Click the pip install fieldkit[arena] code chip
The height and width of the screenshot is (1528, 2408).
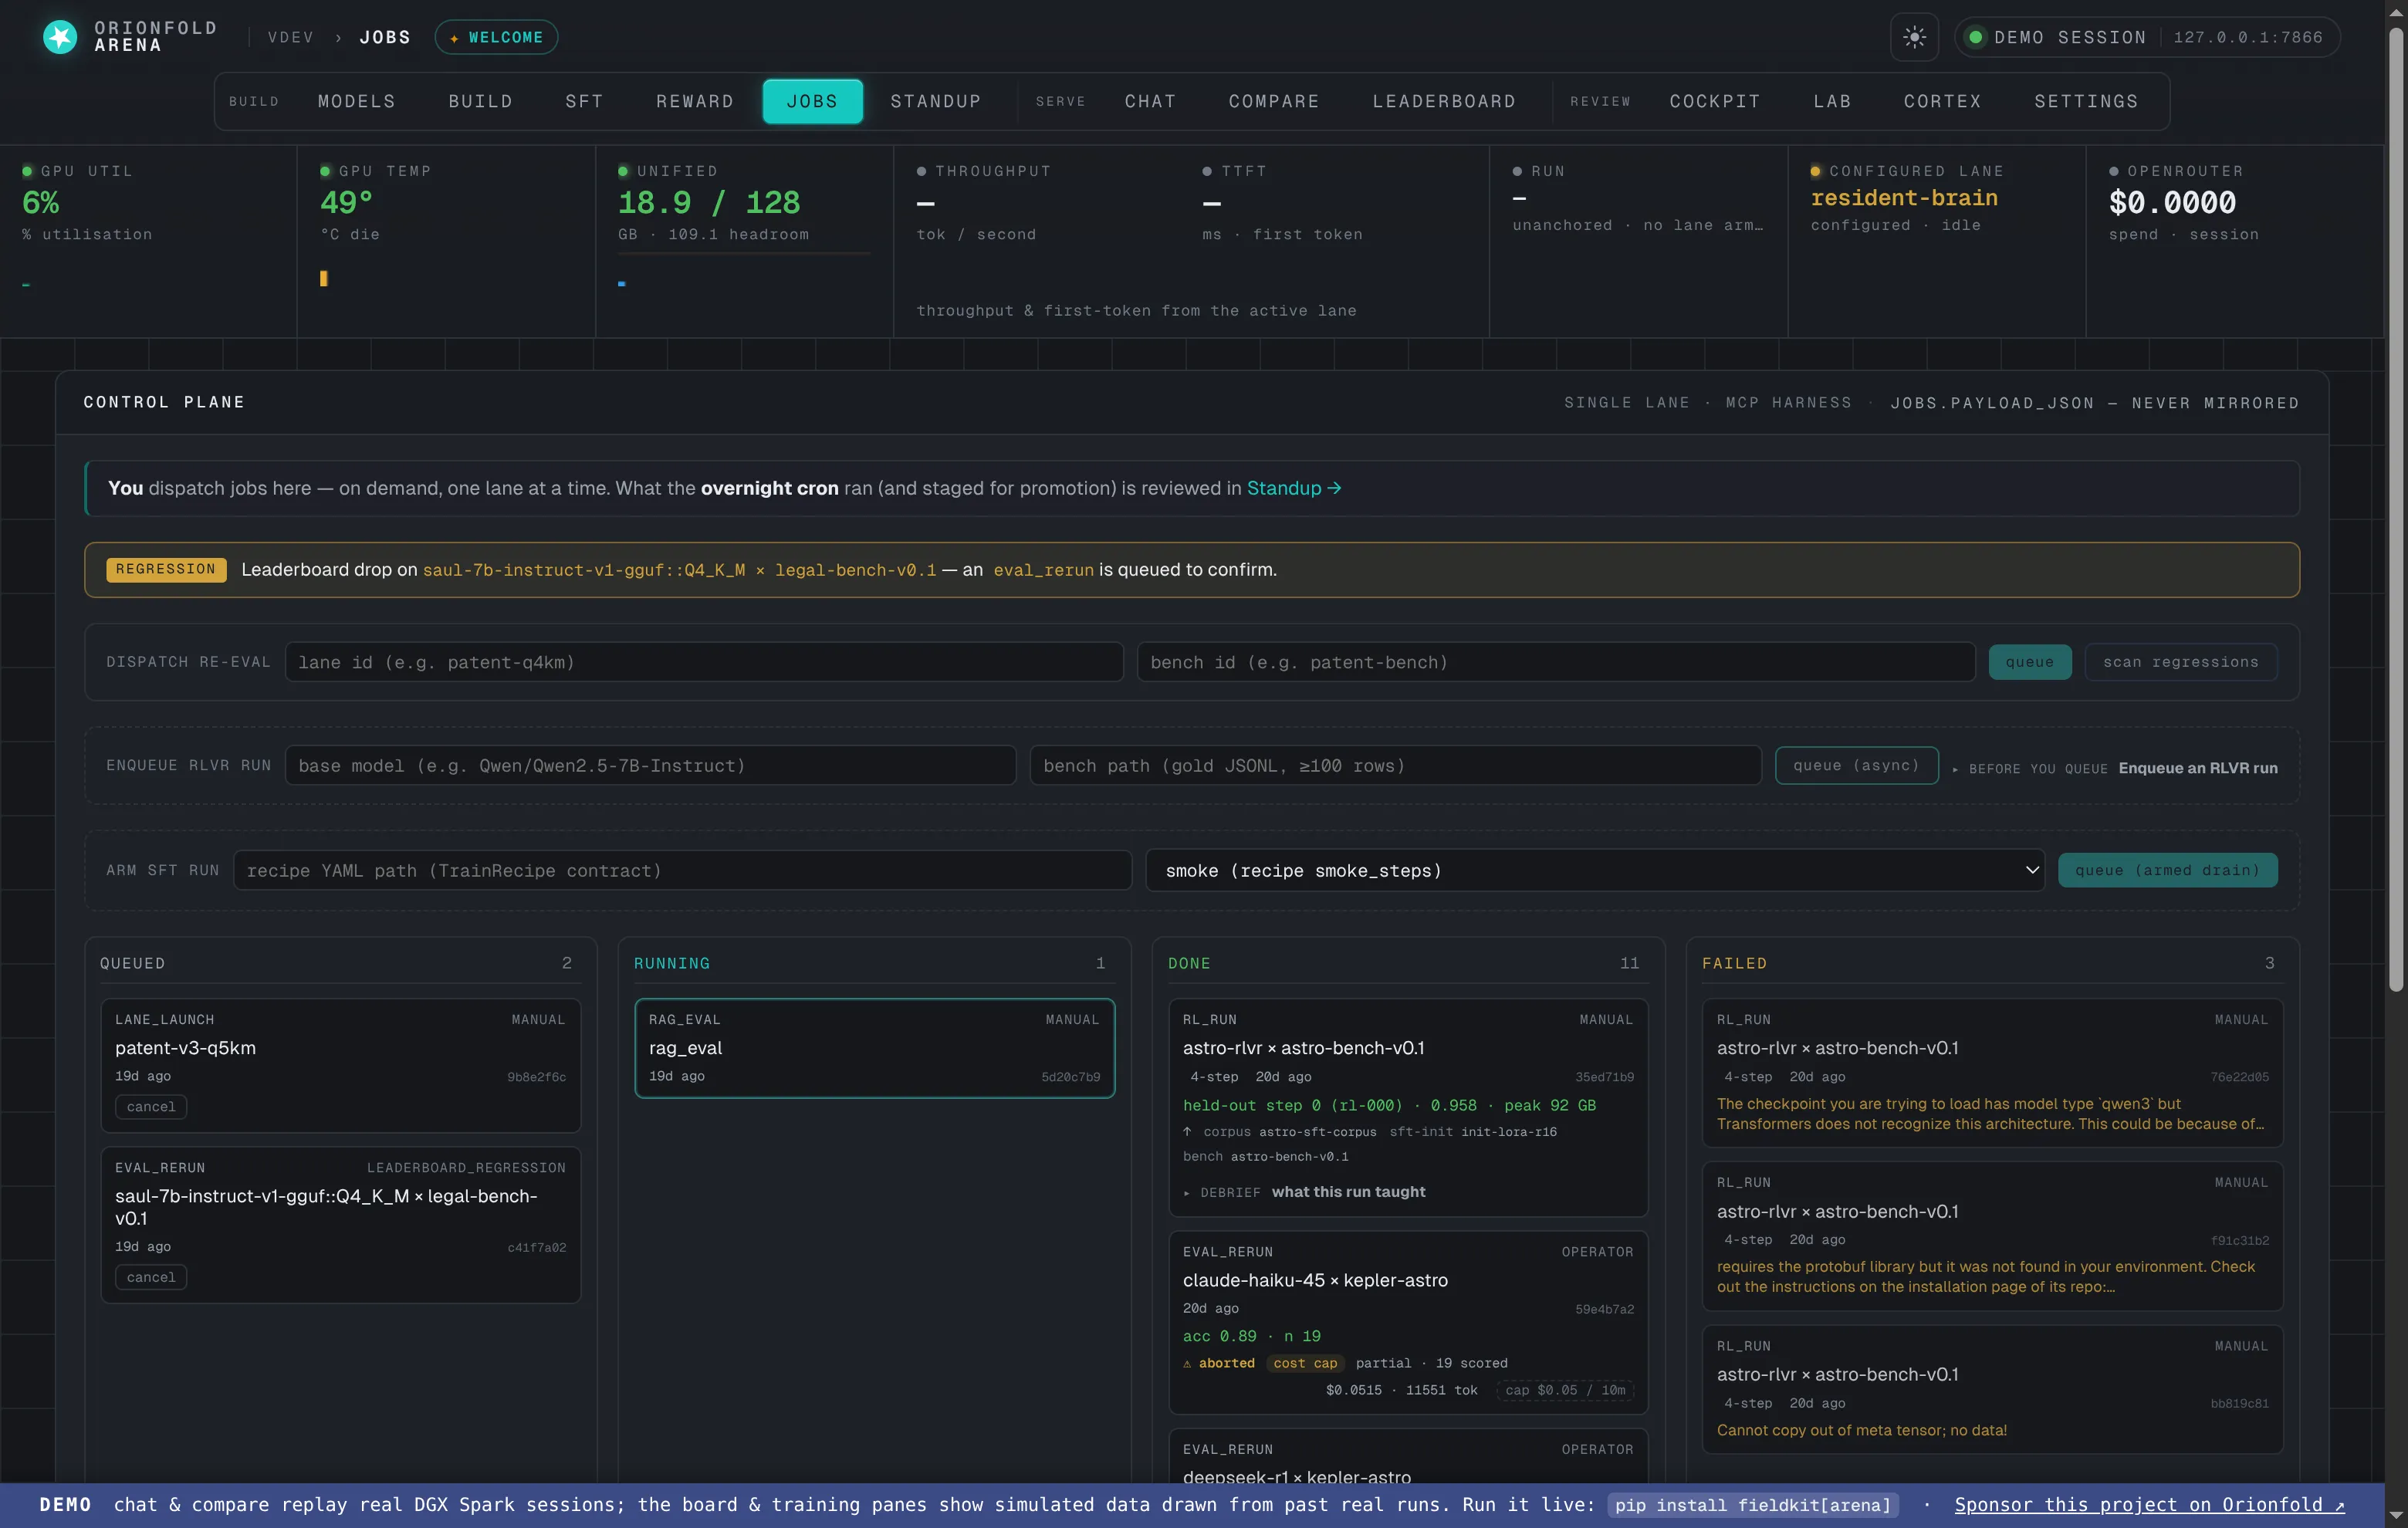pyautogui.click(x=1753, y=1505)
